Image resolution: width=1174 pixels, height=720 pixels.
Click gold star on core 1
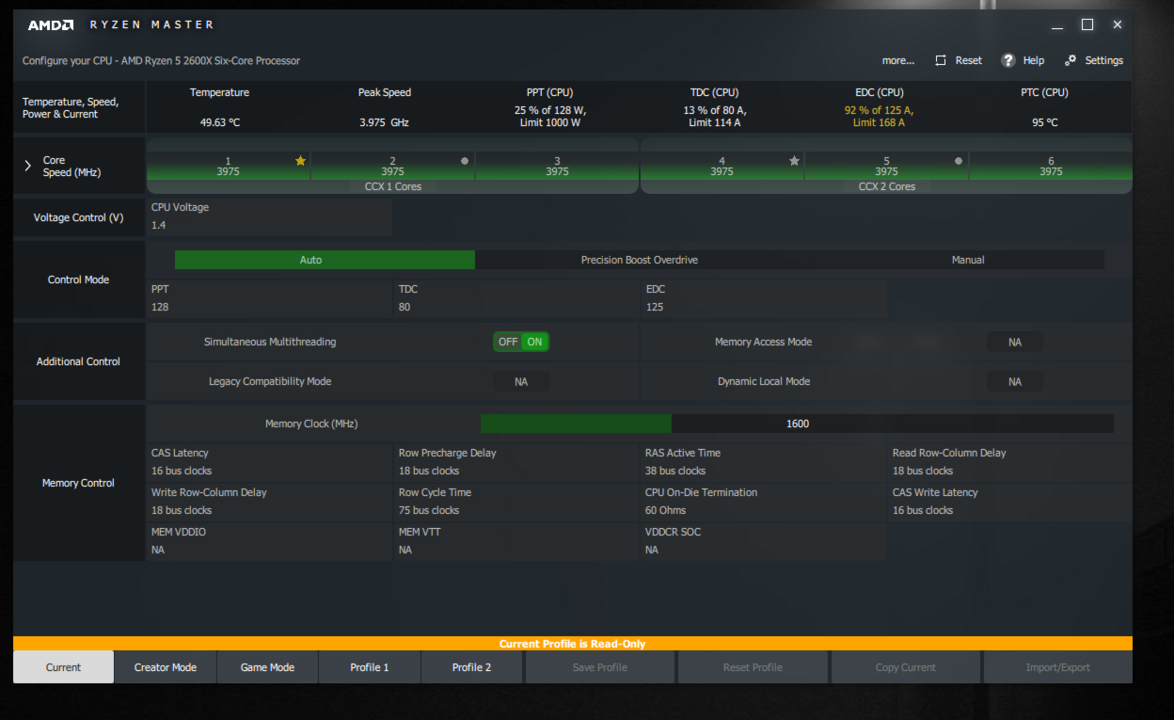300,161
